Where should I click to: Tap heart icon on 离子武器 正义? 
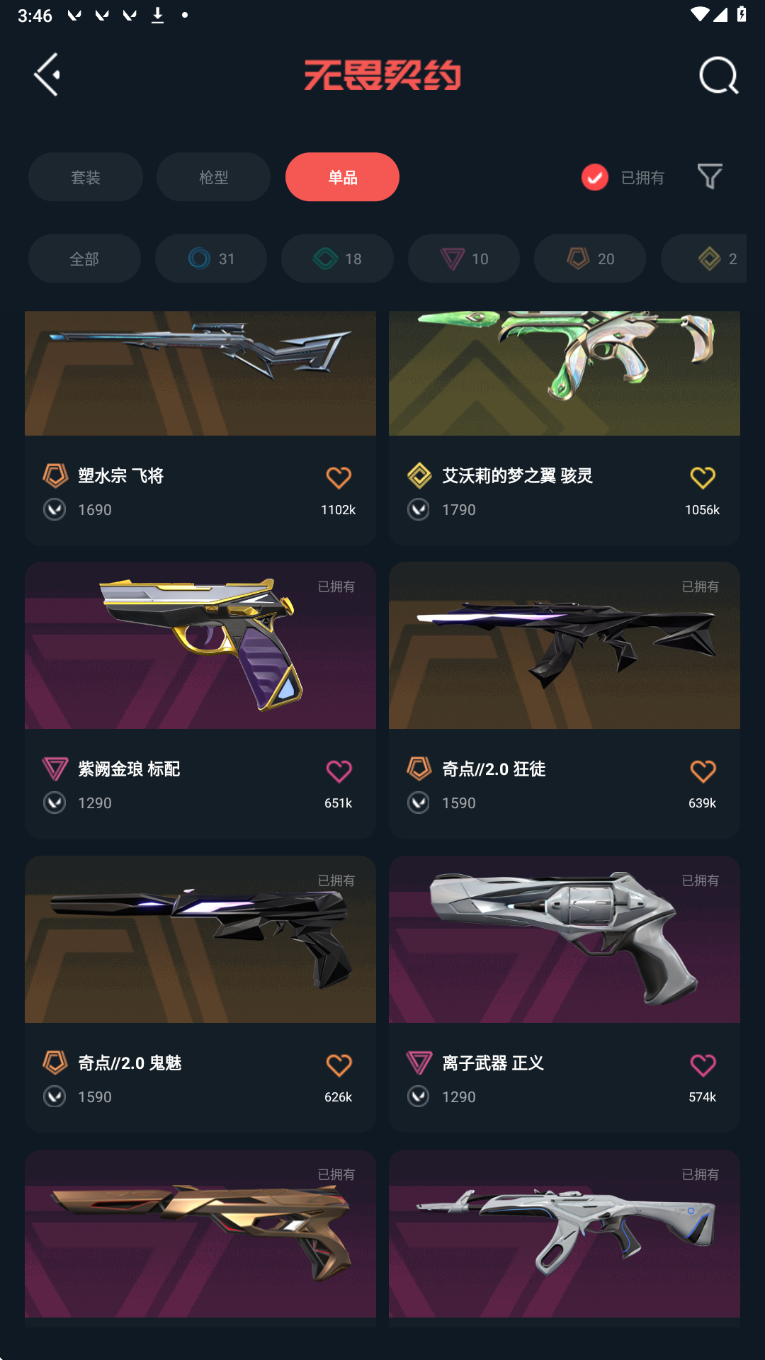tap(703, 1065)
